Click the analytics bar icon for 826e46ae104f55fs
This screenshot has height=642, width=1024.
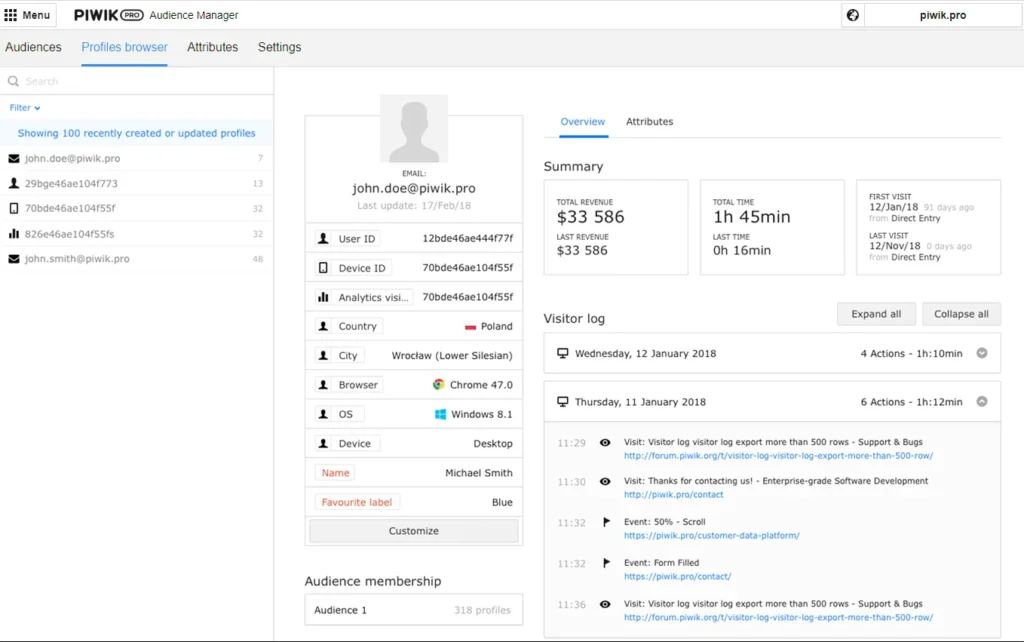pyautogui.click(x=14, y=234)
